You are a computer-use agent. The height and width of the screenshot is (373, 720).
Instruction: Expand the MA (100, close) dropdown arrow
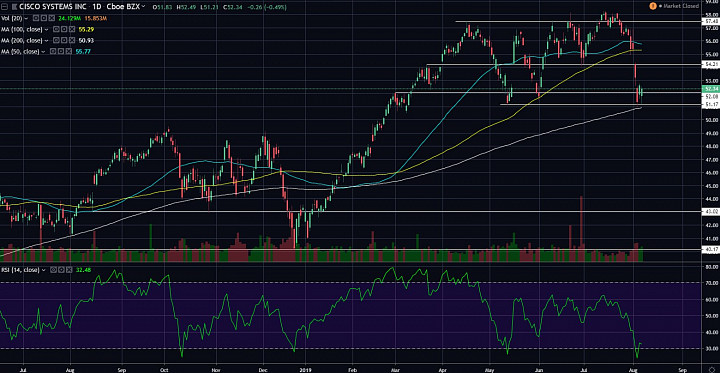point(46,29)
